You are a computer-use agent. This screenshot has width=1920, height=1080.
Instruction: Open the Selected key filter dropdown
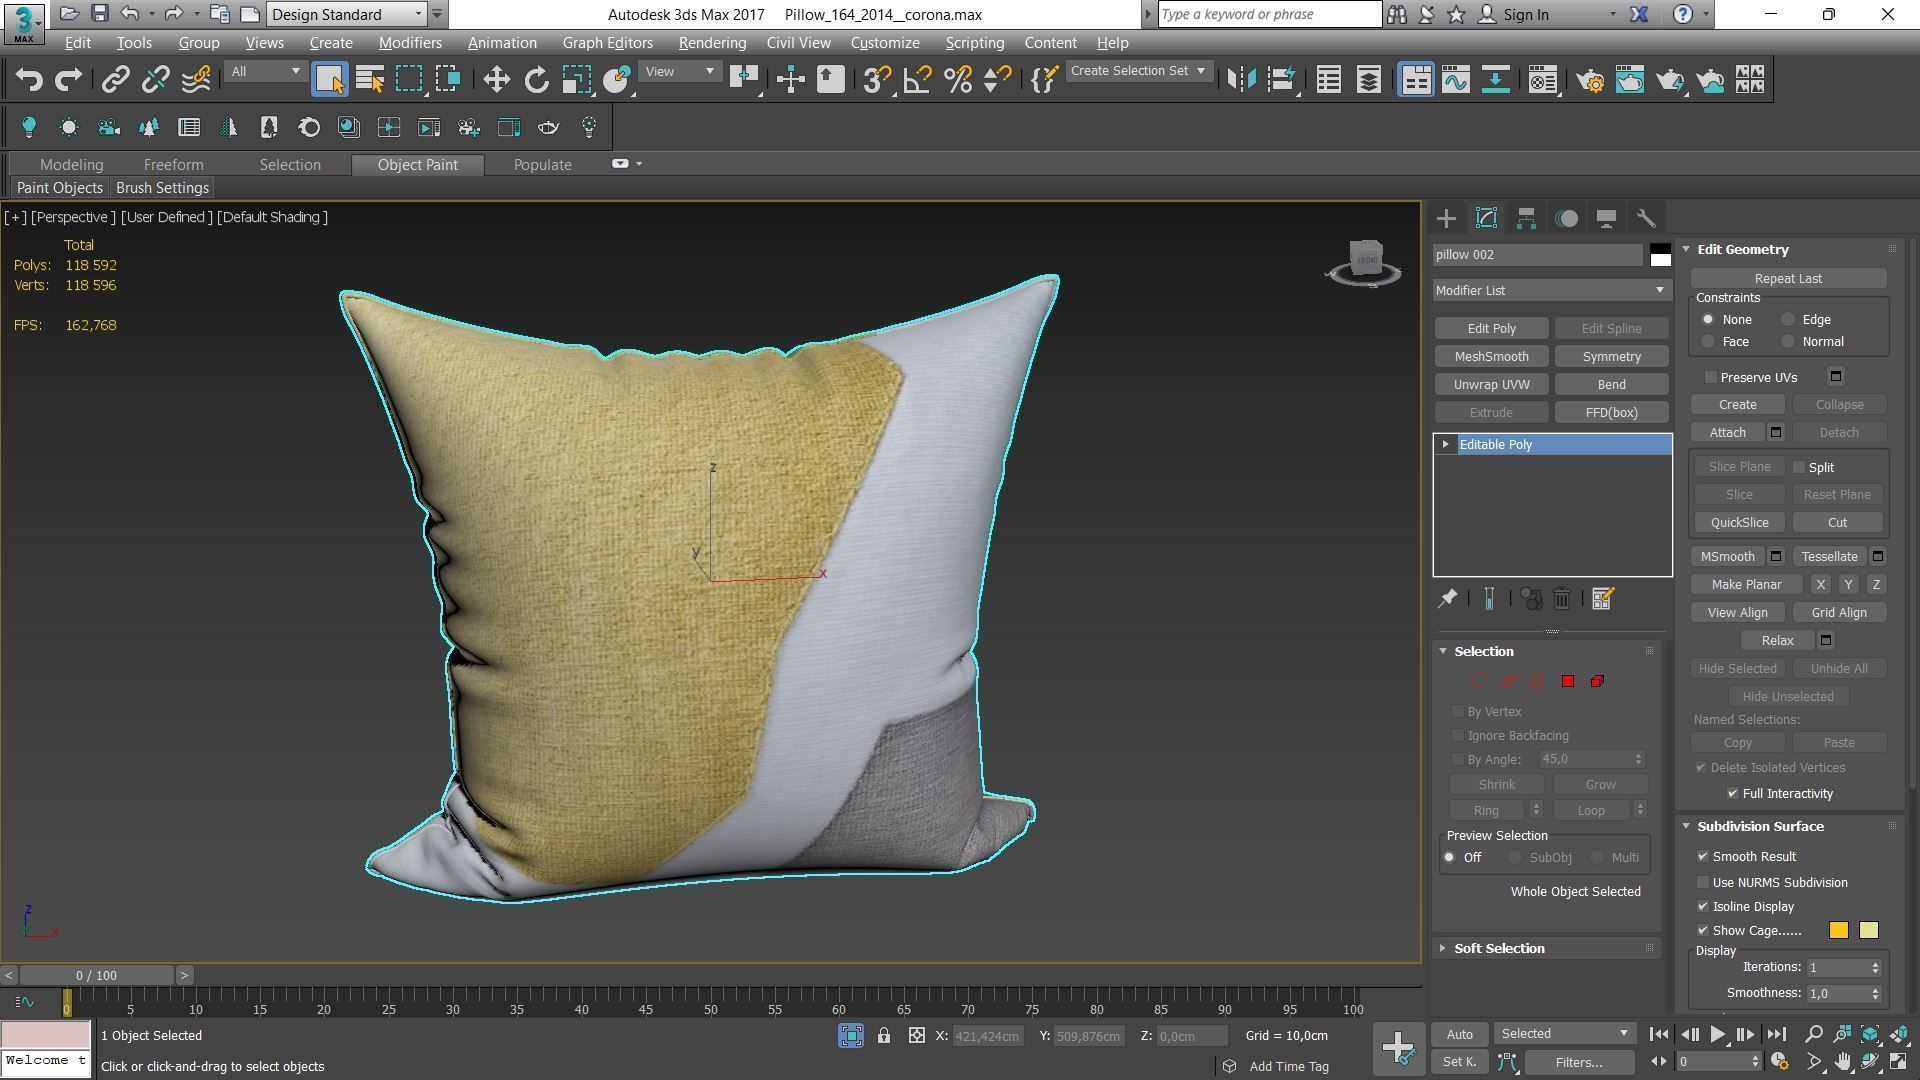pos(1563,1034)
